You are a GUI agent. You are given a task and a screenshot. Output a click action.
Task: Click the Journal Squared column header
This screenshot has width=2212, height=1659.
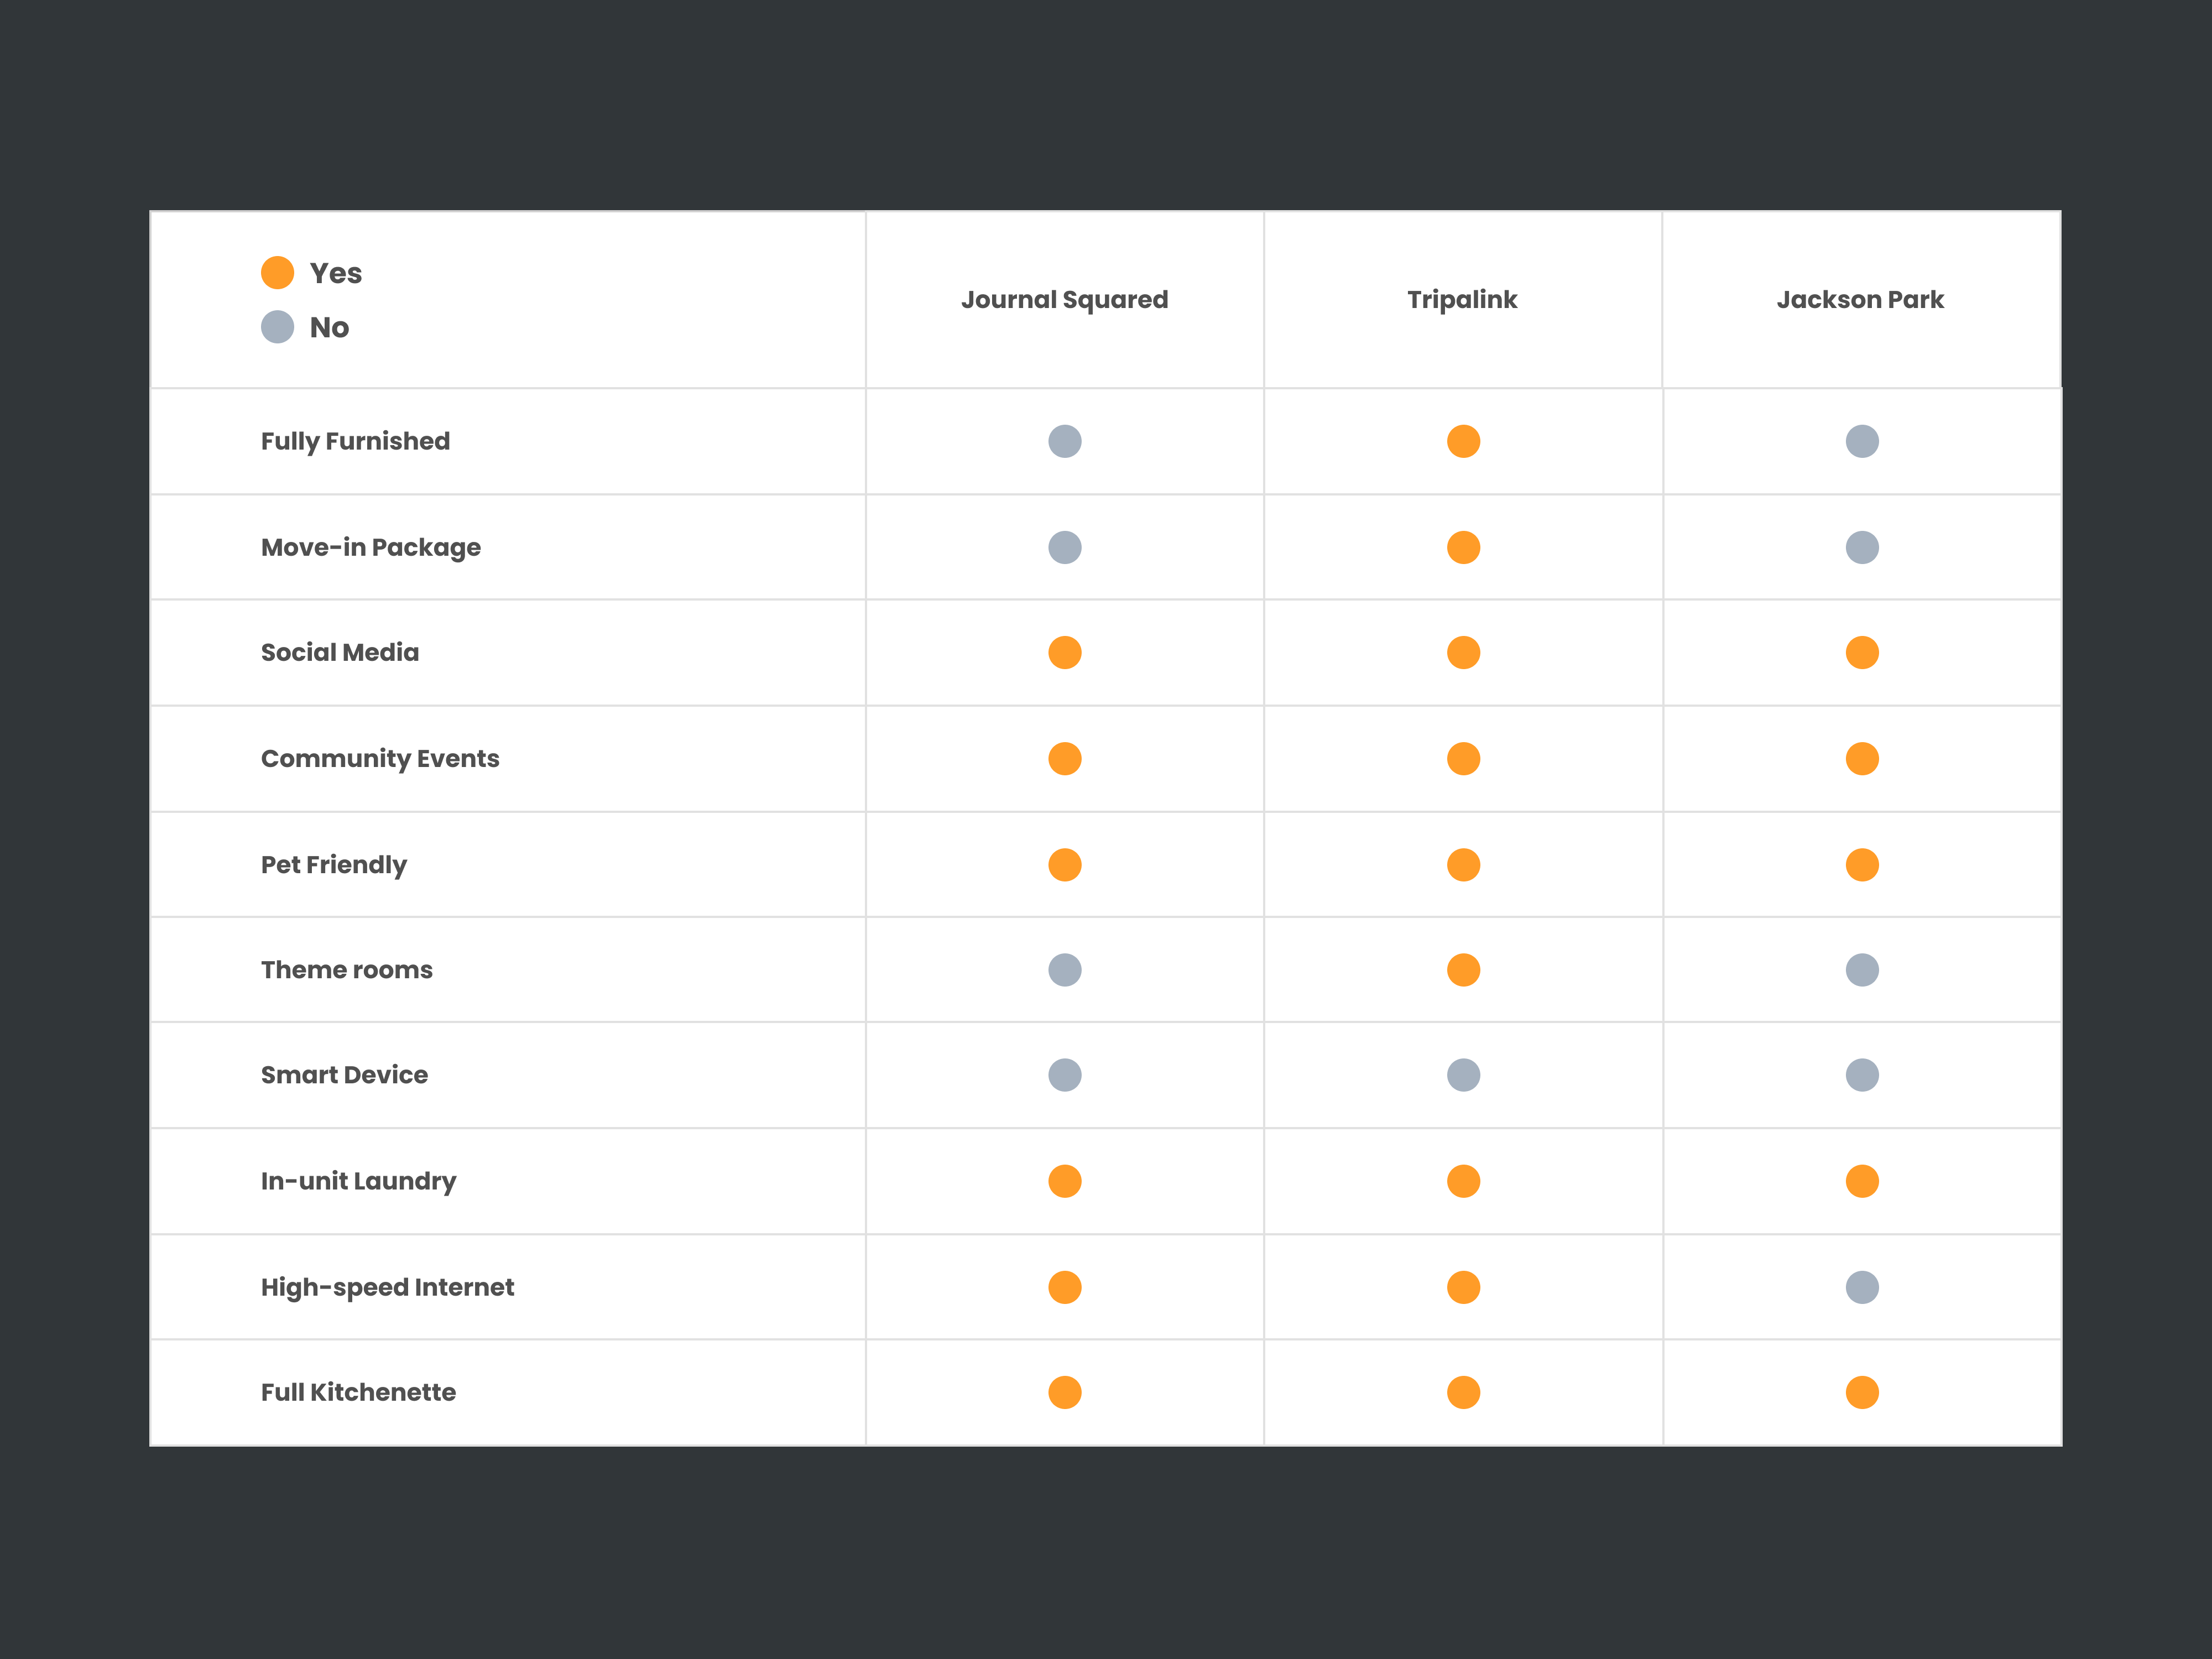(1064, 300)
